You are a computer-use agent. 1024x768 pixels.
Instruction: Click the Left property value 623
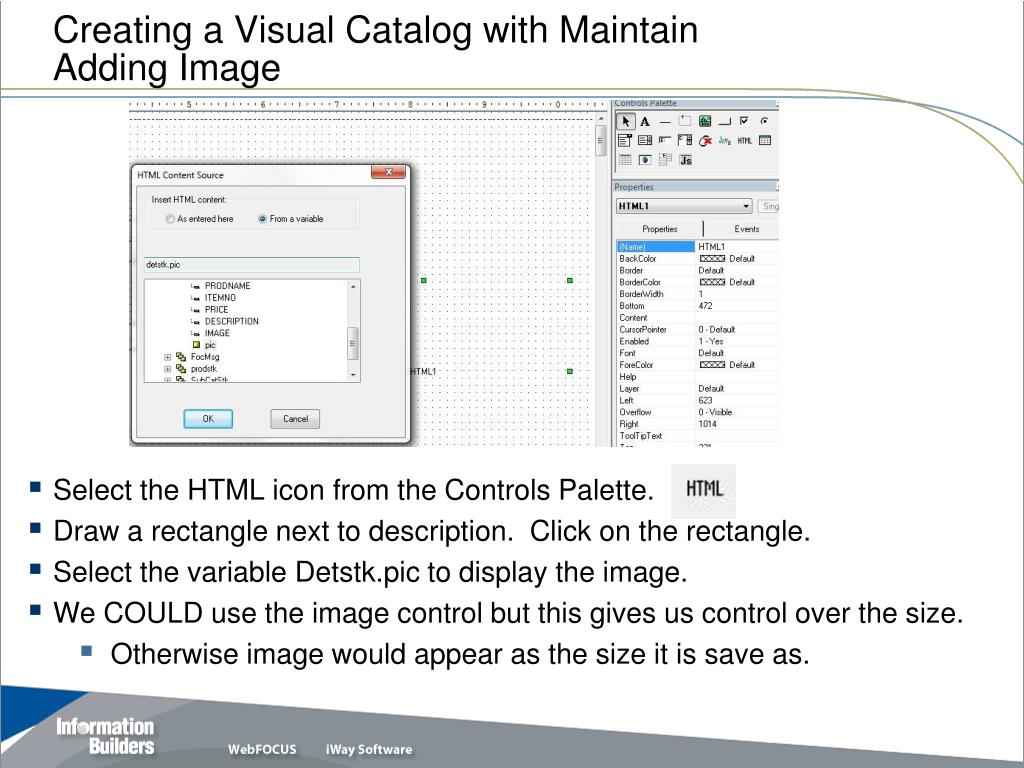point(705,400)
